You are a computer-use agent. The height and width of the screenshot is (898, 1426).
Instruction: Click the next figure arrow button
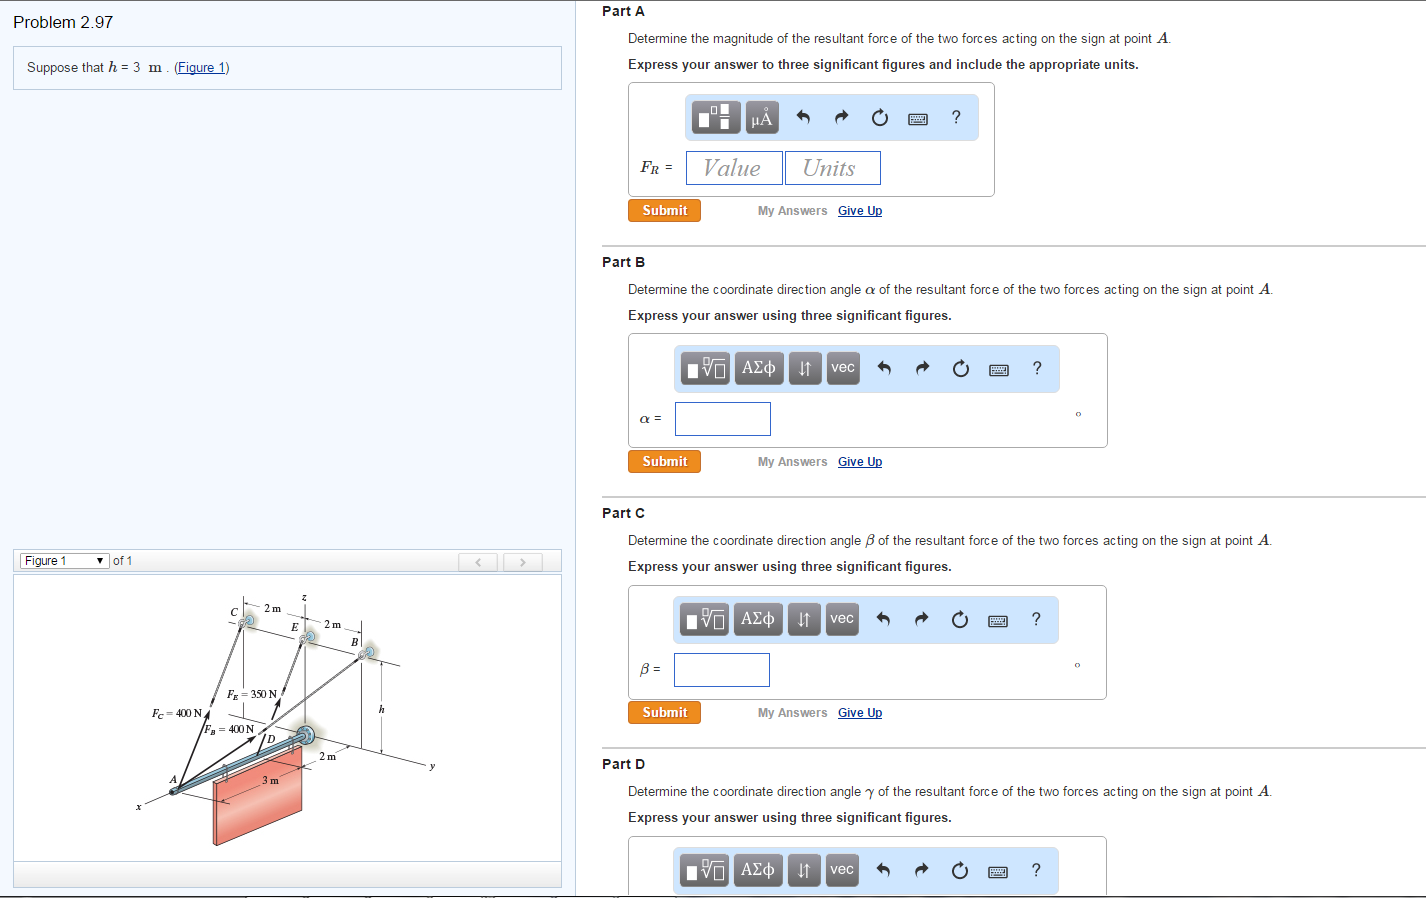pyautogui.click(x=522, y=561)
